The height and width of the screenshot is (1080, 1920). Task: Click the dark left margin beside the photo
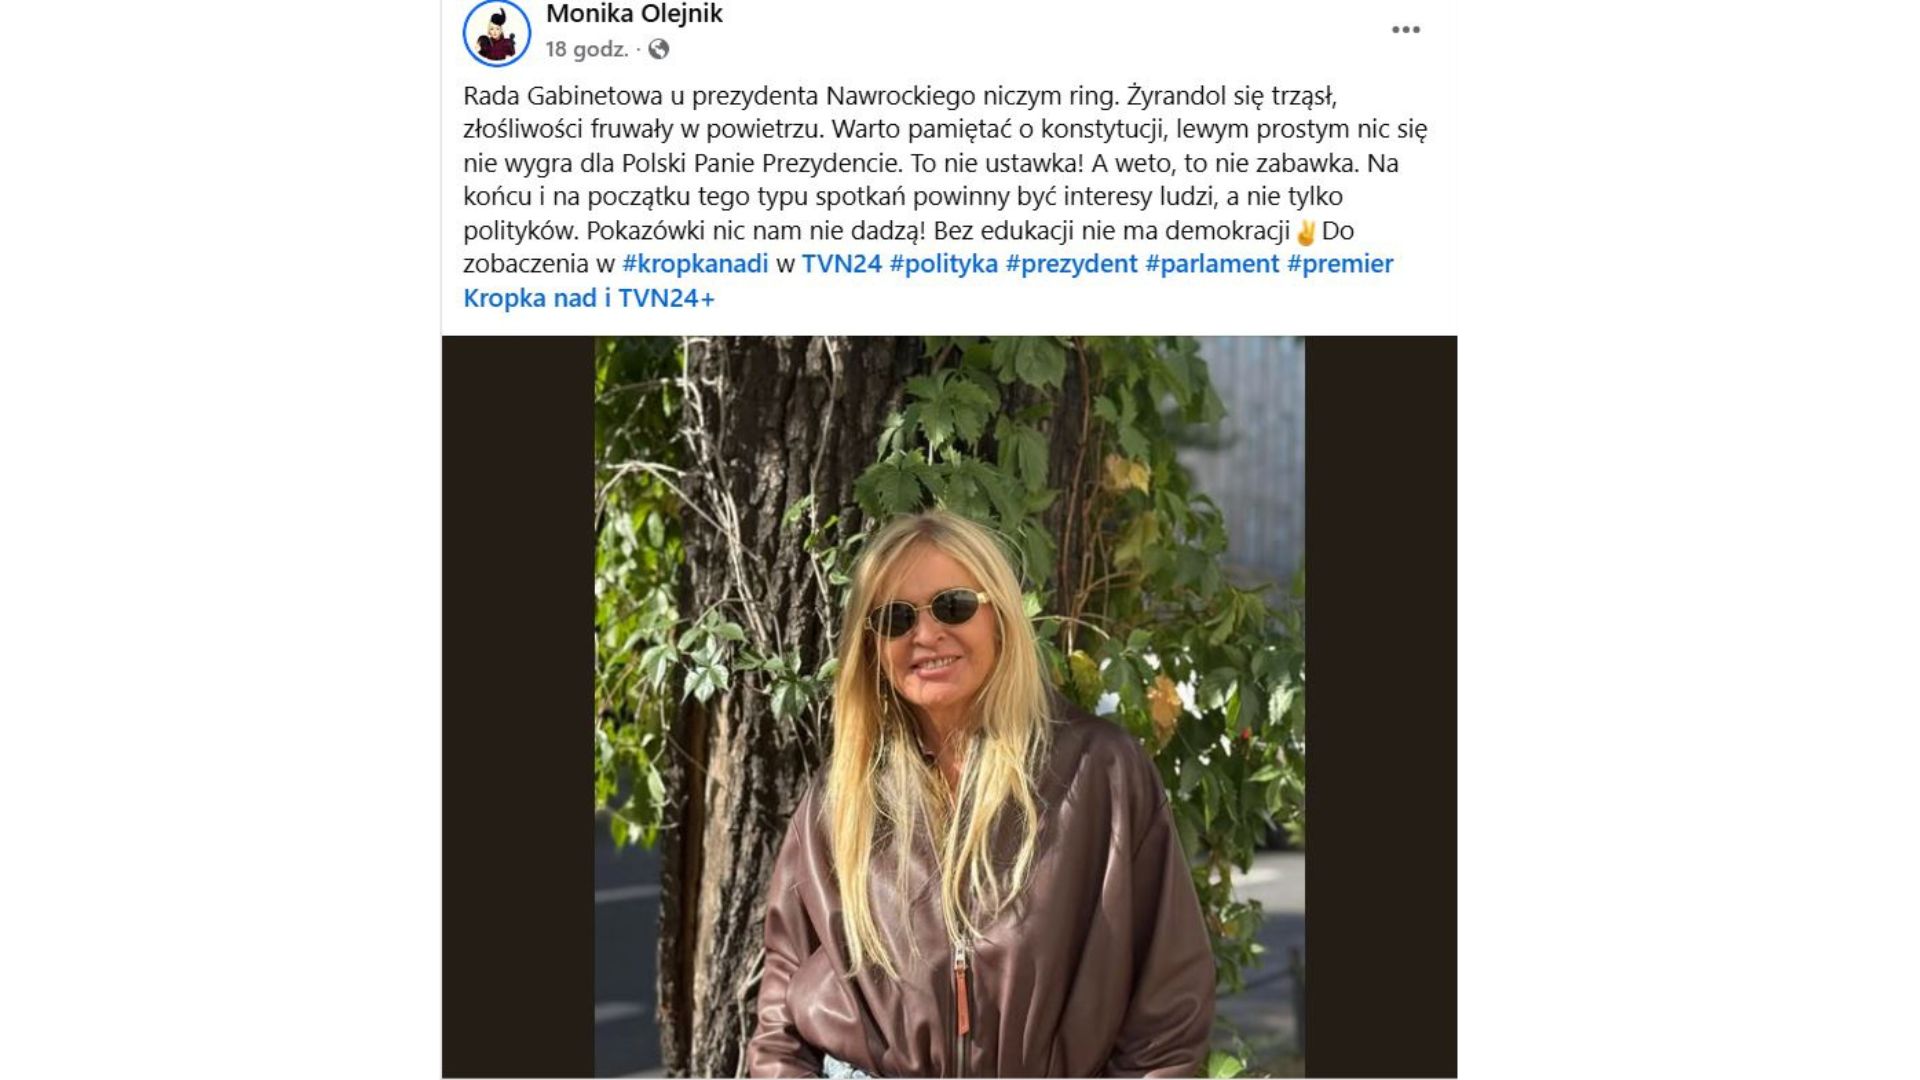pos(518,707)
